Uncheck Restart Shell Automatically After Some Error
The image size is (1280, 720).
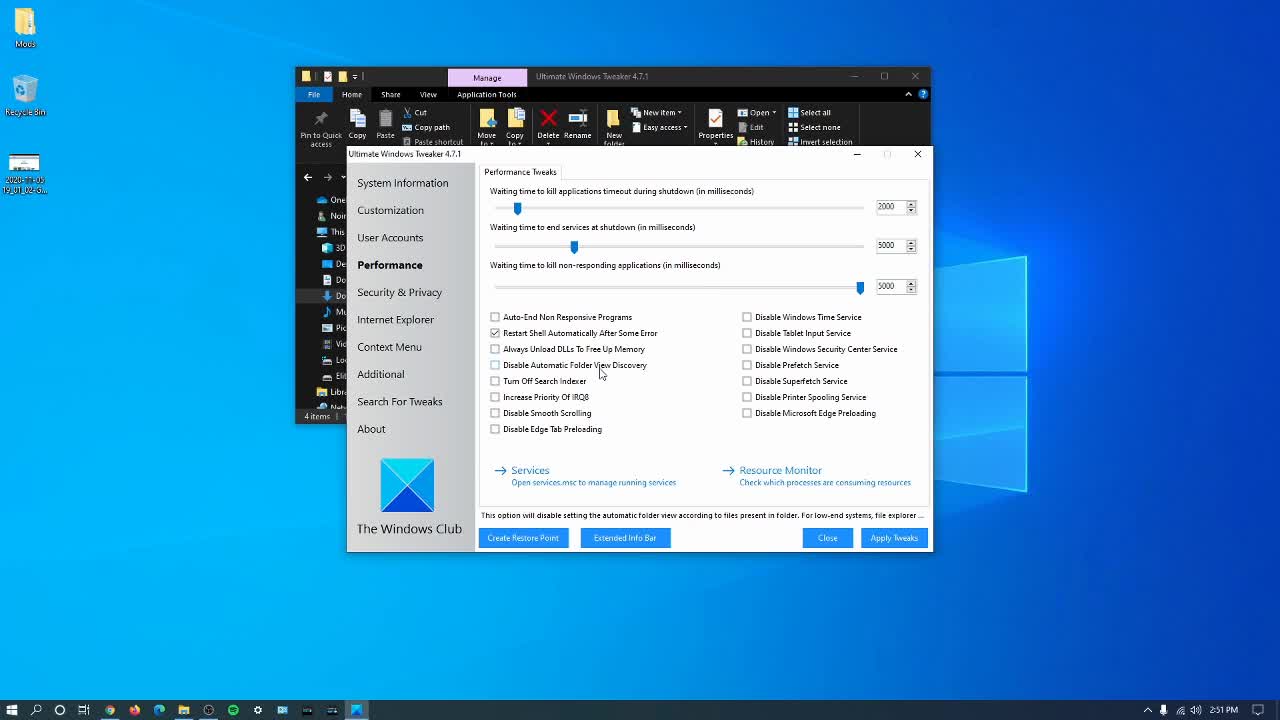(495, 333)
